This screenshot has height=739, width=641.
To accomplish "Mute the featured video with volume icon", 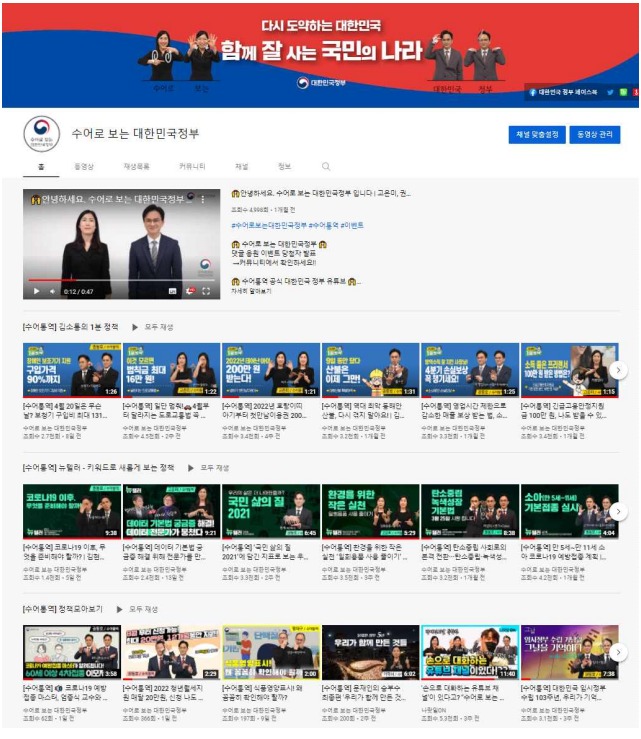I will coord(54,291).
